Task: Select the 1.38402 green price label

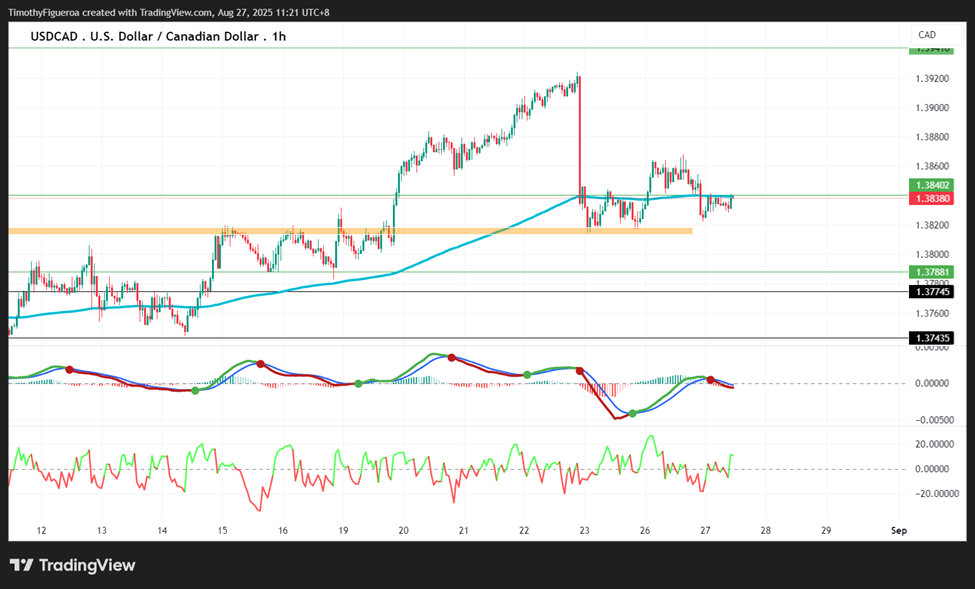Action: click(931, 185)
